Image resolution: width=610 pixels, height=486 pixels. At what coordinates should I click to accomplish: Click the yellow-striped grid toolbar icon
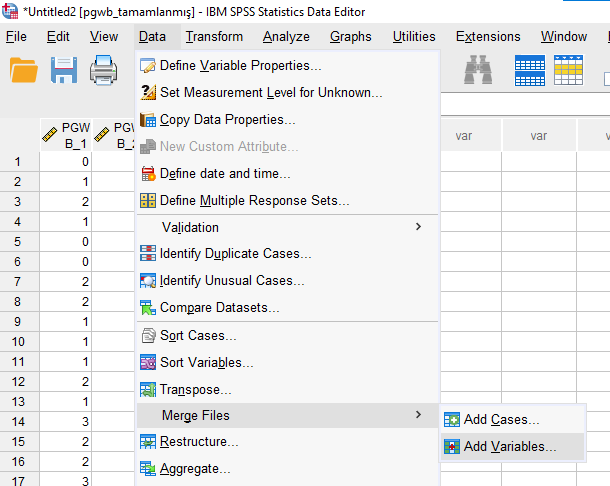[x=568, y=70]
